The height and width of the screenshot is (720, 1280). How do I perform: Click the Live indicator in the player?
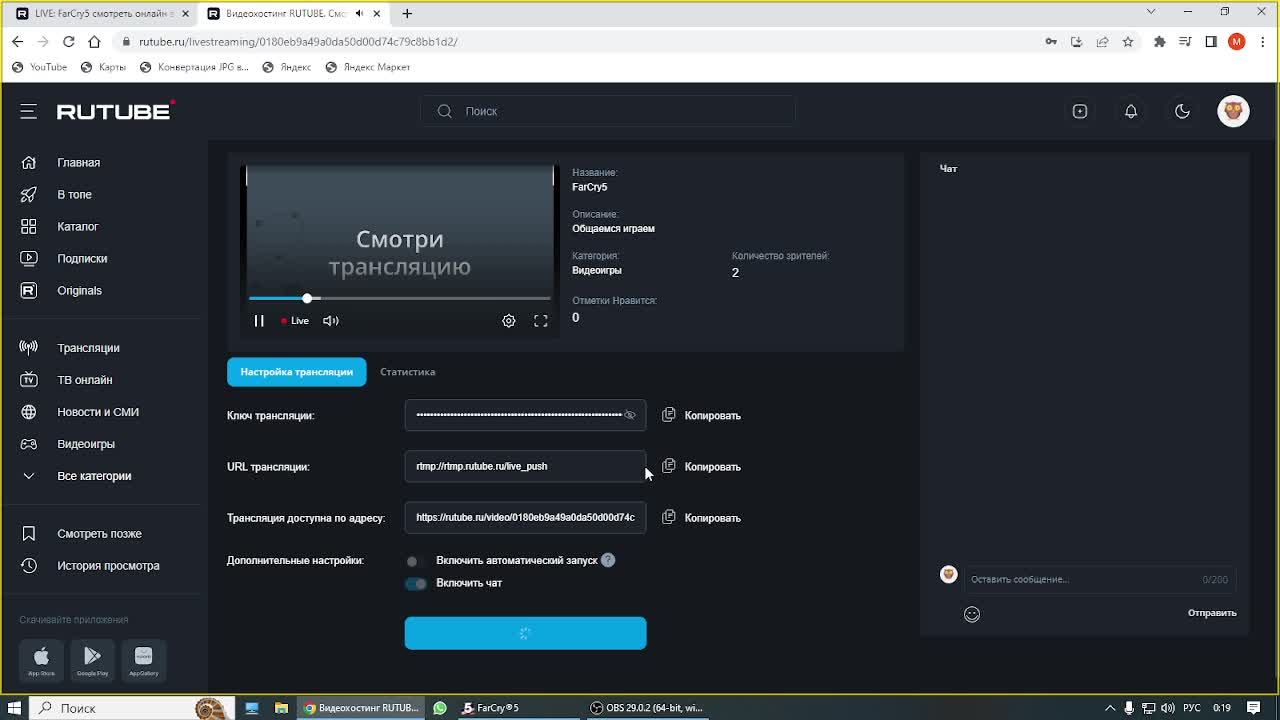click(295, 321)
